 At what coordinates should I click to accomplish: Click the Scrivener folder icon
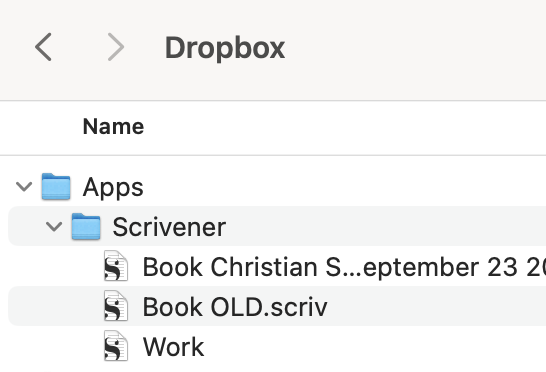[x=86, y=227]
